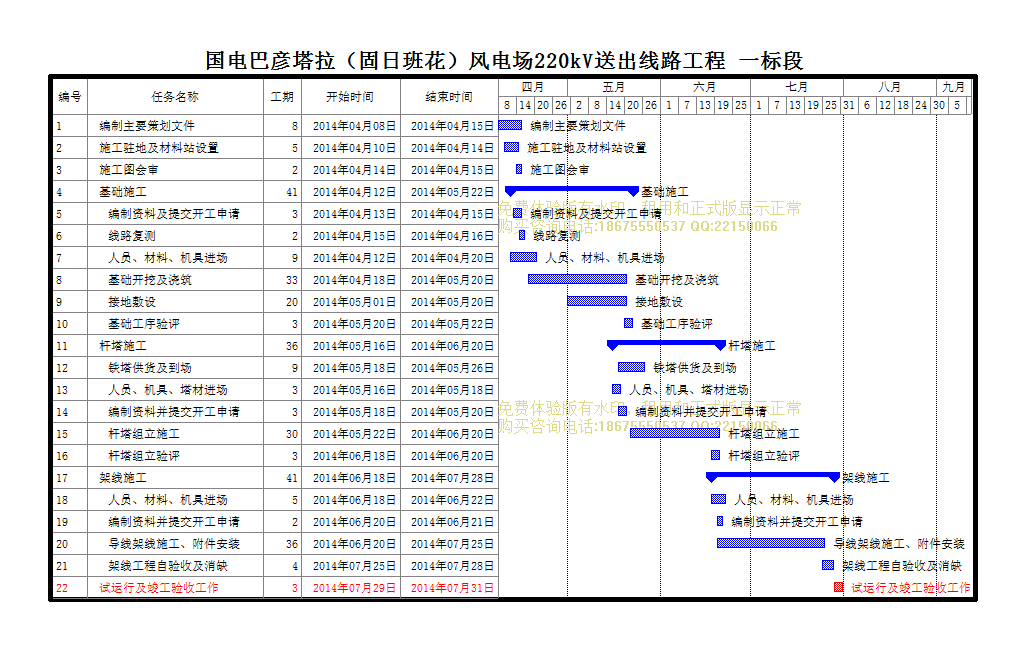Click start date 2014年04月08日

coord(354,126)
